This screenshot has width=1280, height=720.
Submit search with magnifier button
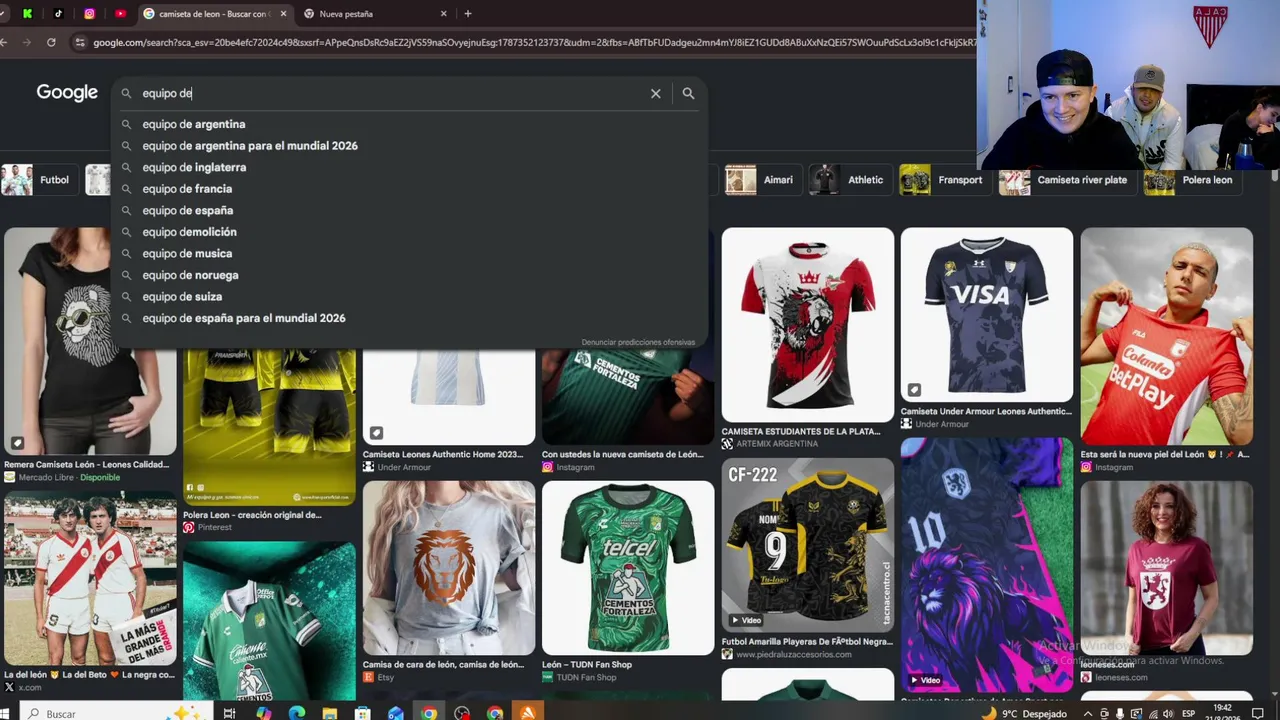pos(688,93)
